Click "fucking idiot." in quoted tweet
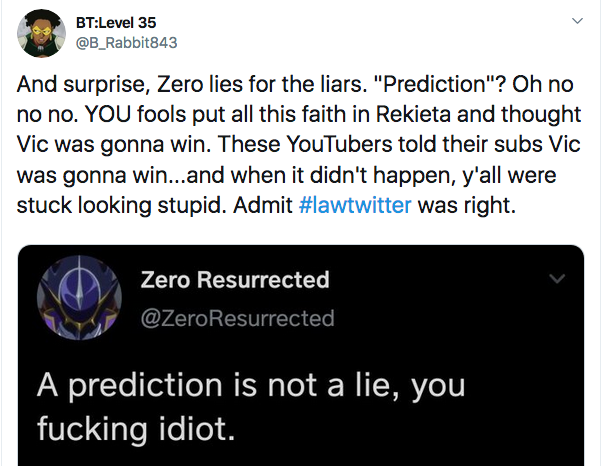The width and height of the screenshot is (603, 466). [136, 429]
